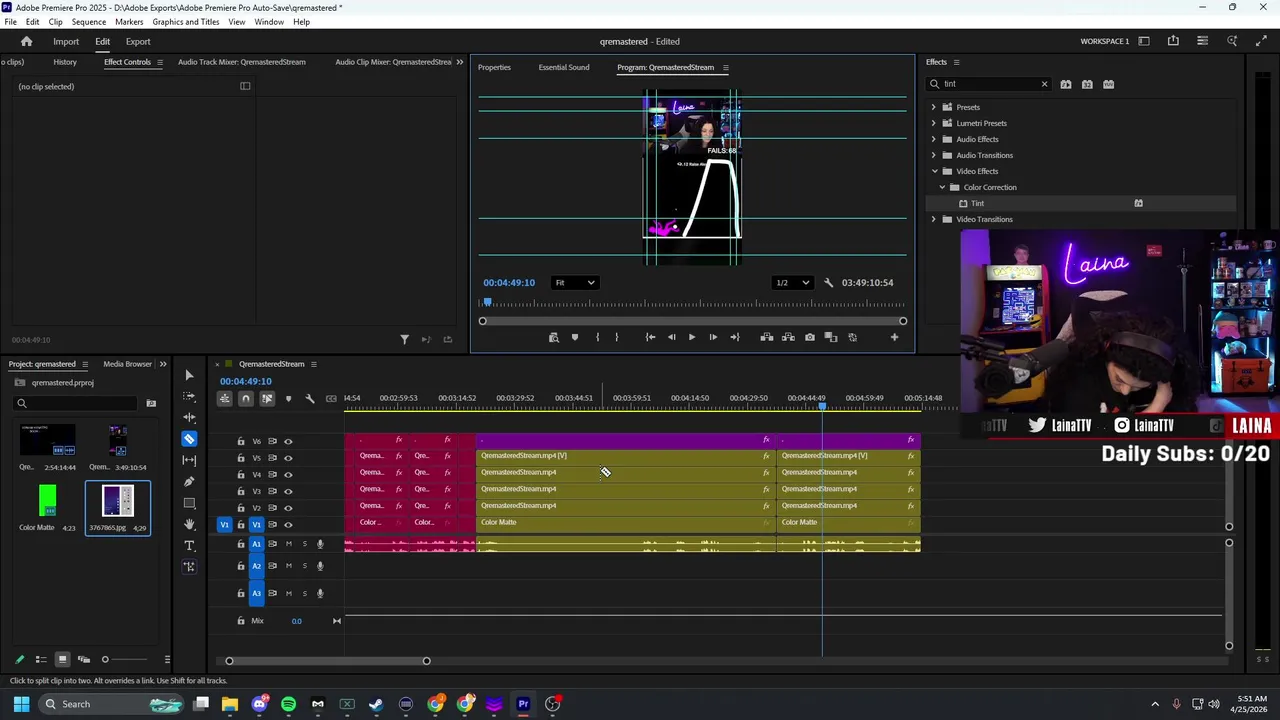Switch to the Properties tab
The height and width of the screenshot is (720, 1280).
point(494,67)
